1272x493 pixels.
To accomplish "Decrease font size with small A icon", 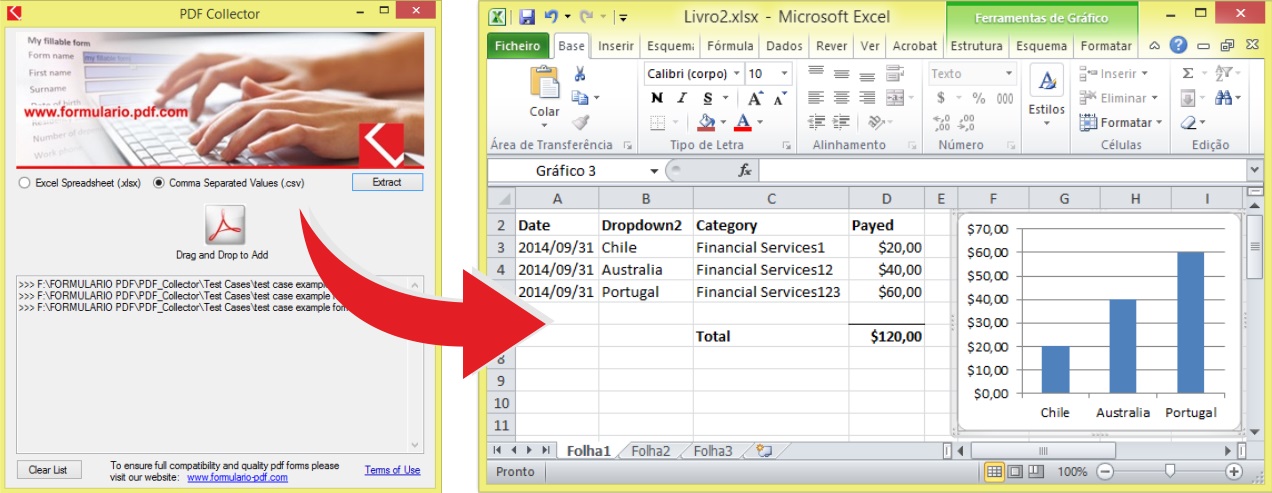I will pyautogui.click(x=779, y=98).
